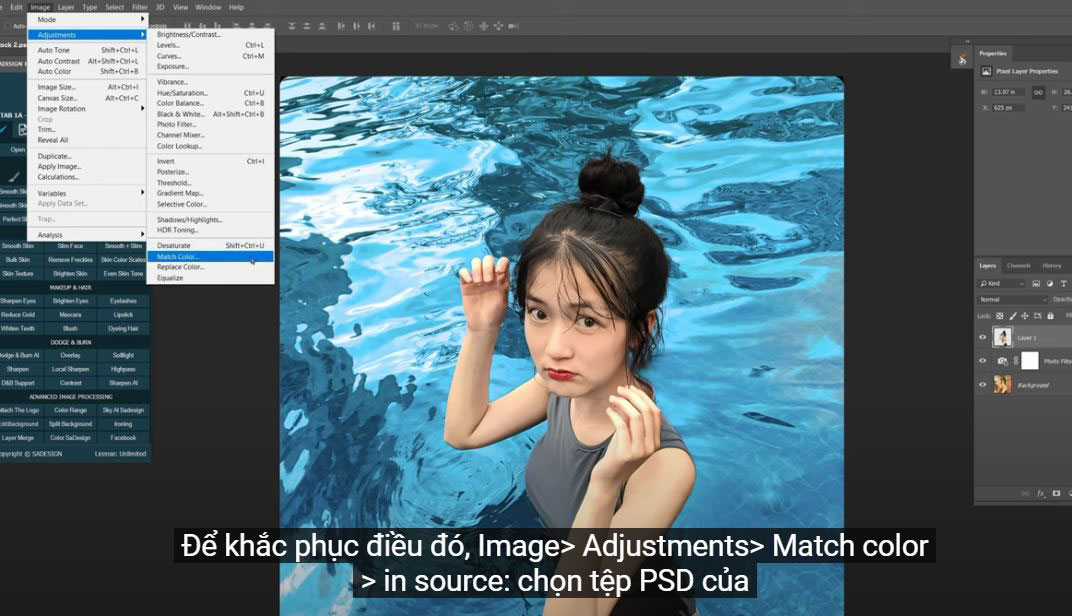Click the width field showing 13.97 in

1008,92
